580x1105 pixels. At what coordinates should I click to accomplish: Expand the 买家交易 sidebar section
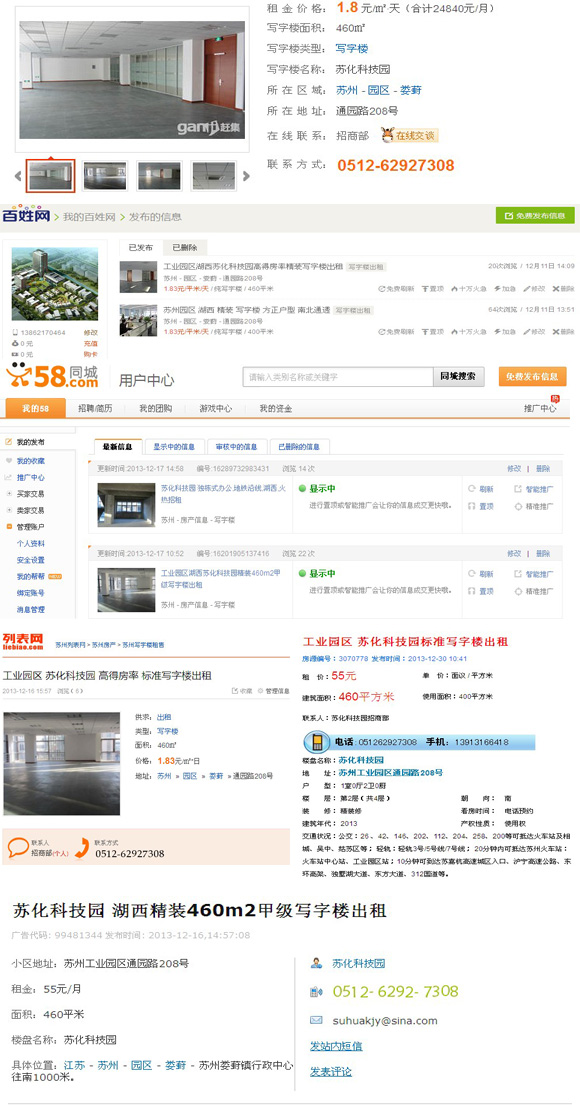click(25, 493)
